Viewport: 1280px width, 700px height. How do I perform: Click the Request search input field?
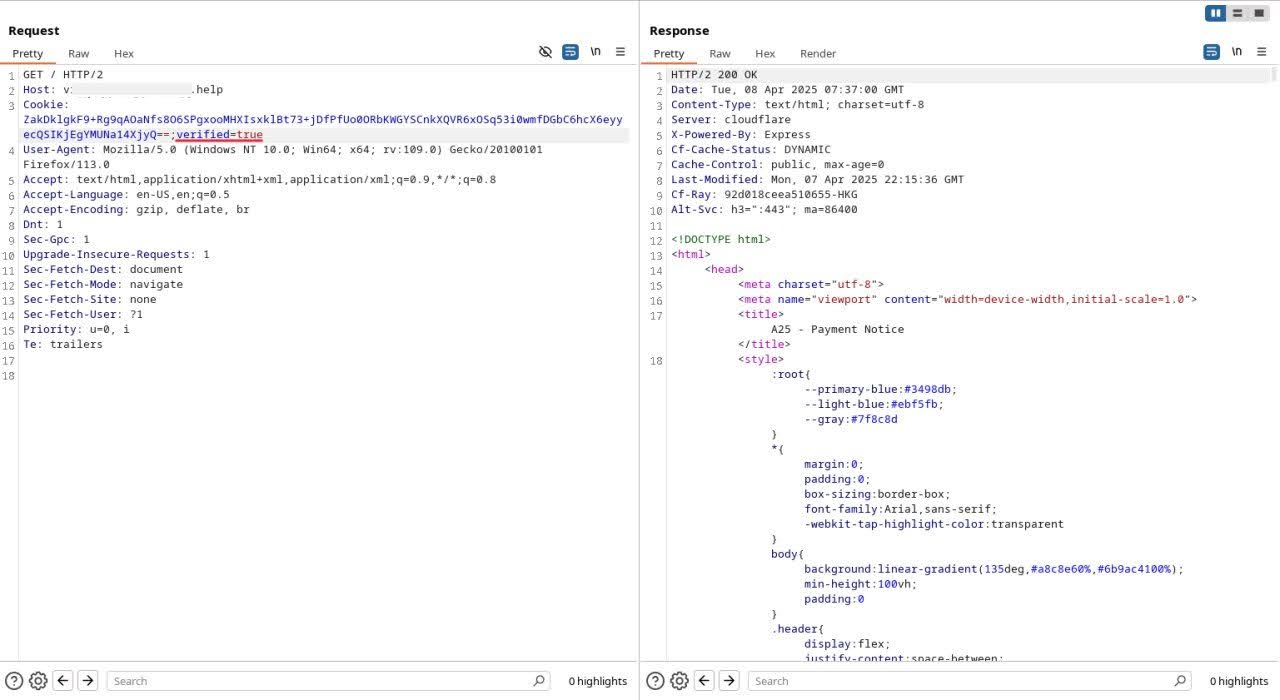320,681
